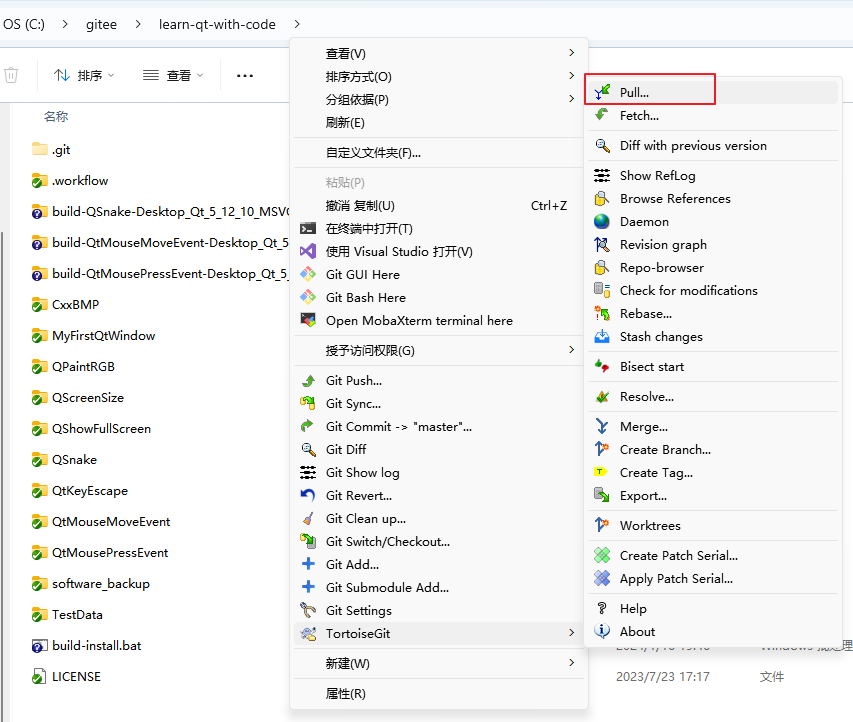The width and height of the screenshot is (853, 722).
Task: Click the Git Sync icon
Action: [x=308, y=403]
